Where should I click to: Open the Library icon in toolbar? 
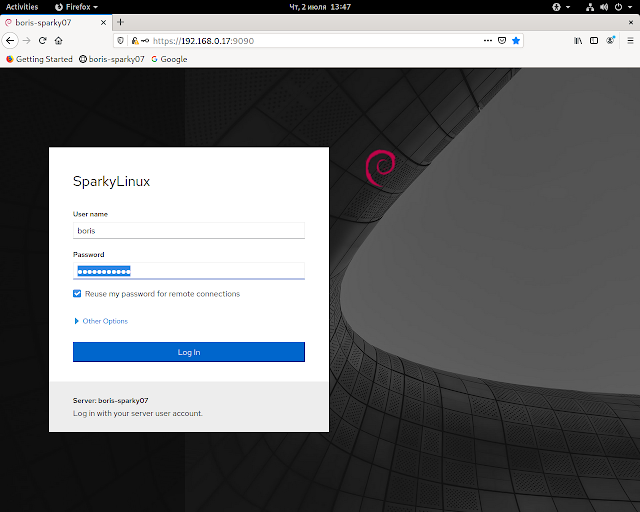click(x=578, y=40)
